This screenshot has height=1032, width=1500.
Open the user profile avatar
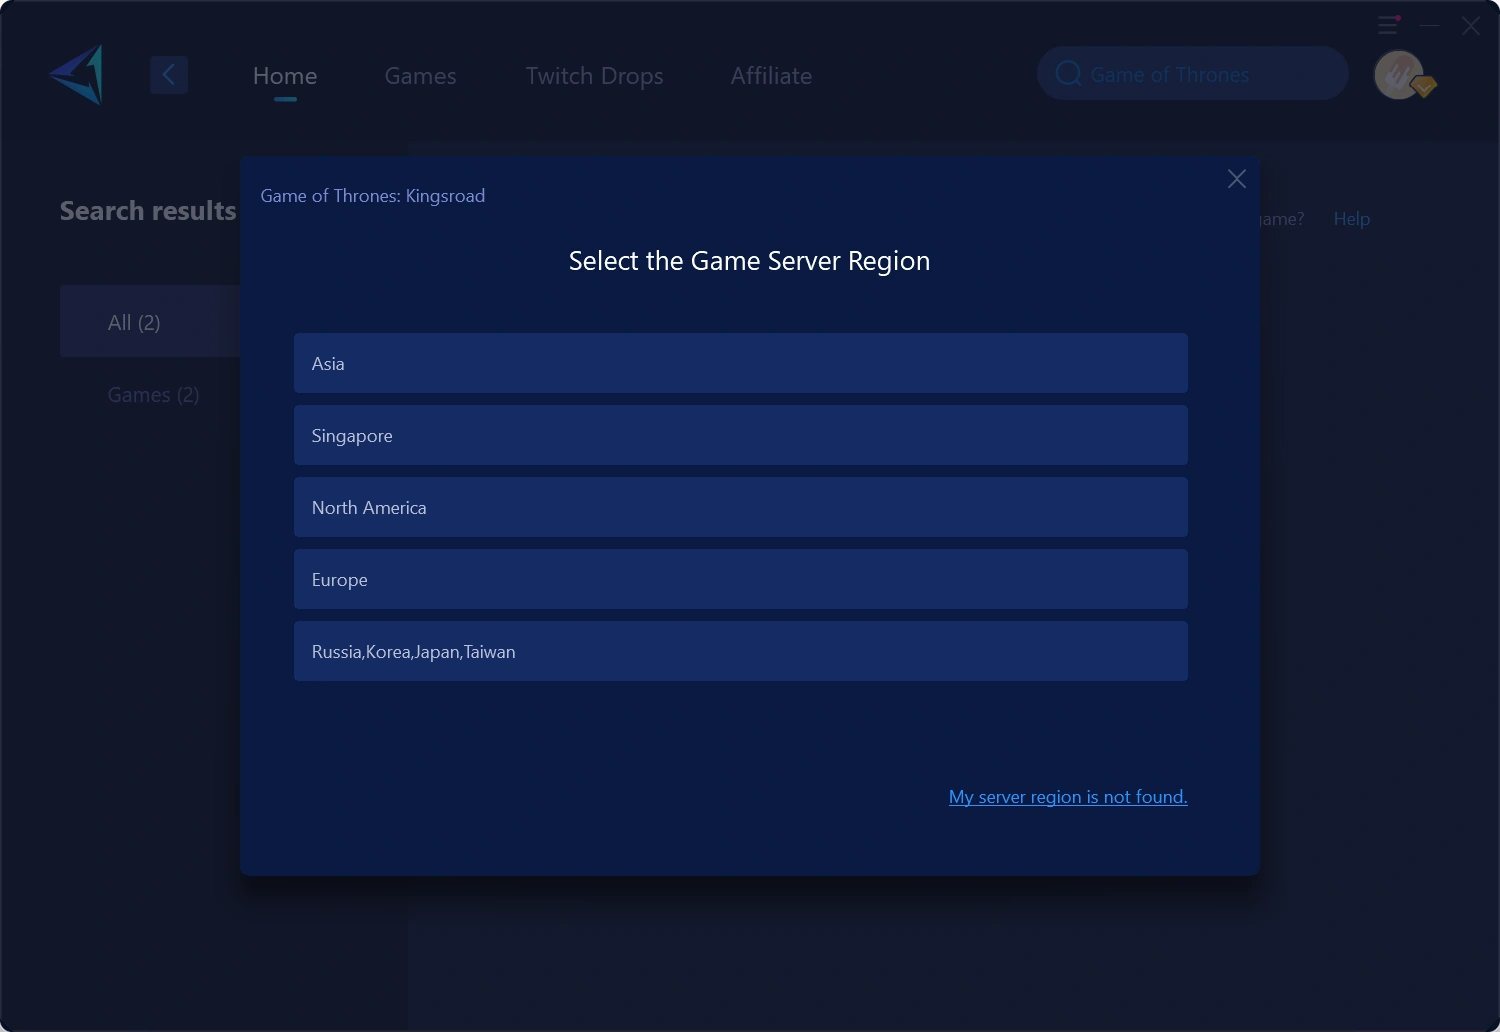1399,75
